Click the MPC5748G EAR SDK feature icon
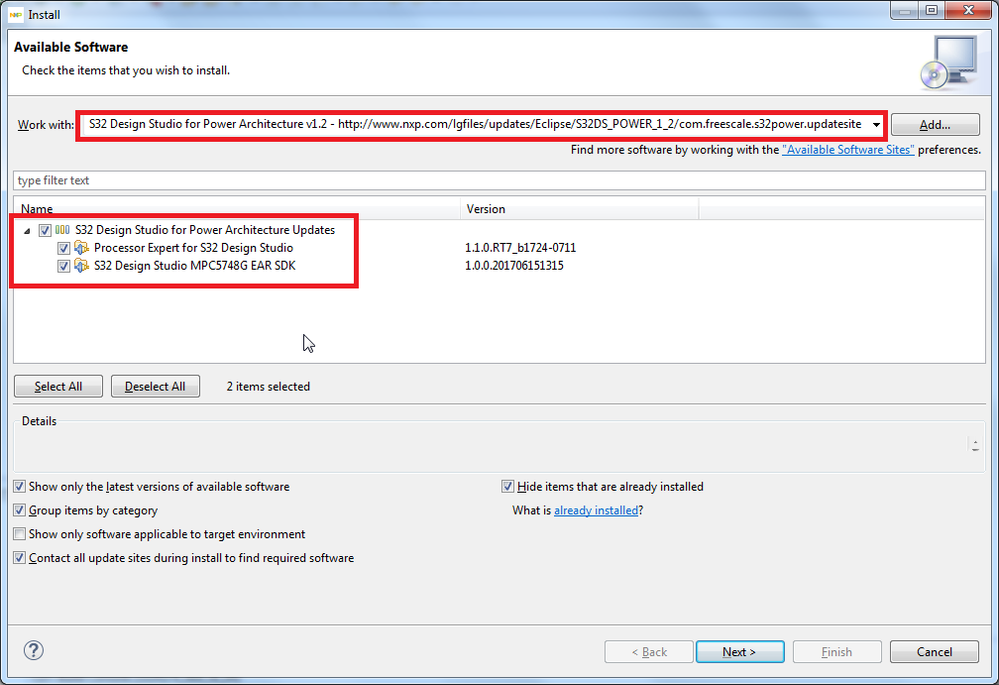Viewport: 999px width, 685px height. pyautogui.click(x=82, y=266)
